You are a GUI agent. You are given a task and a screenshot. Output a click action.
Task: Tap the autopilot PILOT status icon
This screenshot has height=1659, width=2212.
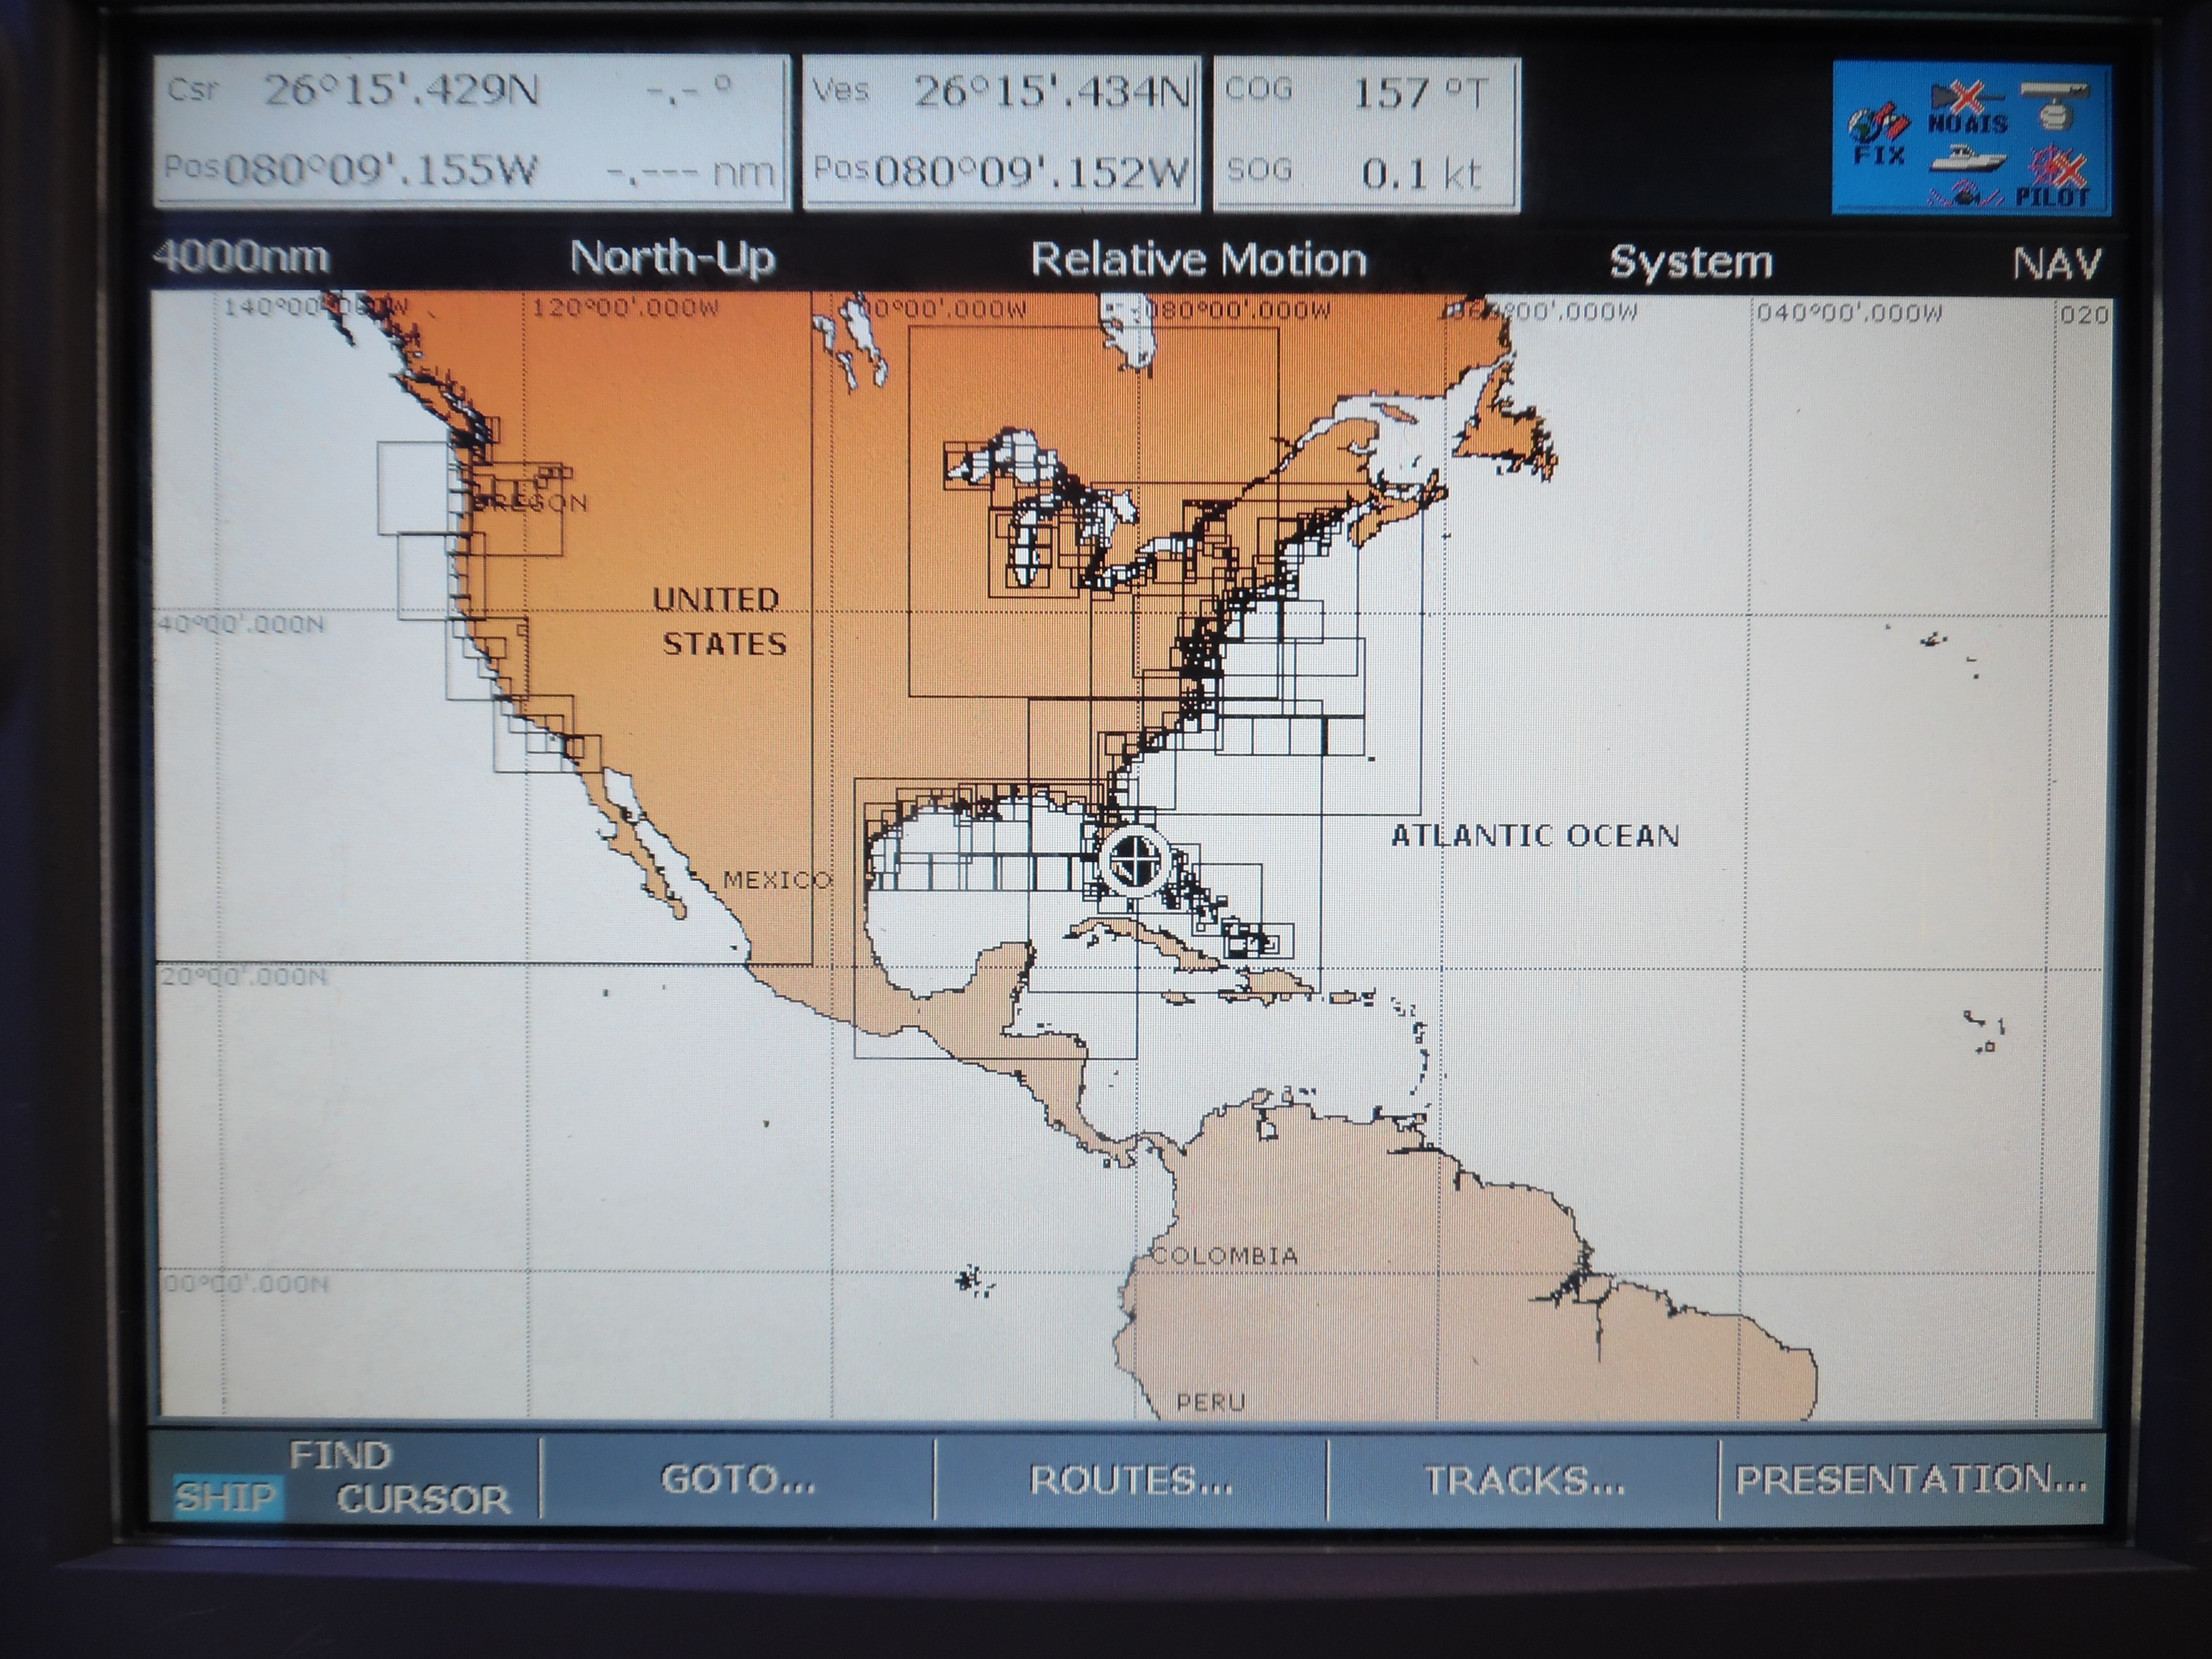click(x=2054, y=177)
